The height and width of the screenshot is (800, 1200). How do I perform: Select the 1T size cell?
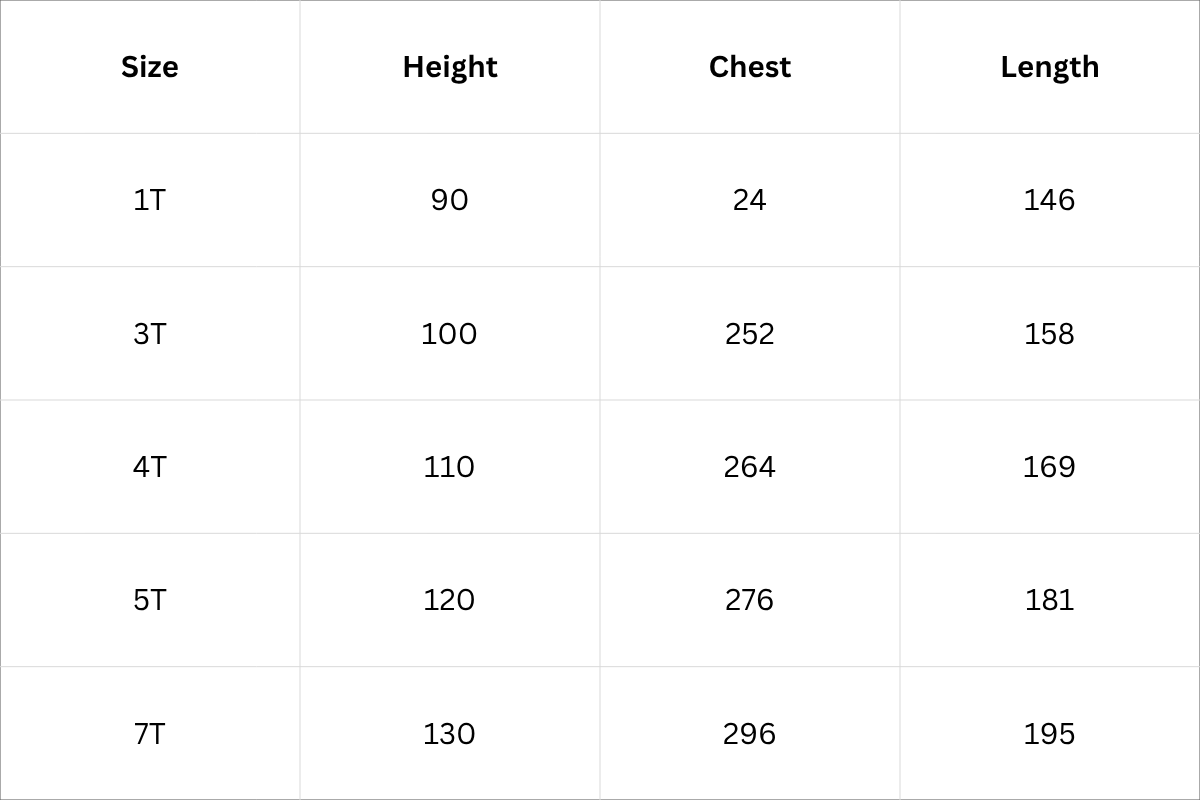click(x=150, y=200)
